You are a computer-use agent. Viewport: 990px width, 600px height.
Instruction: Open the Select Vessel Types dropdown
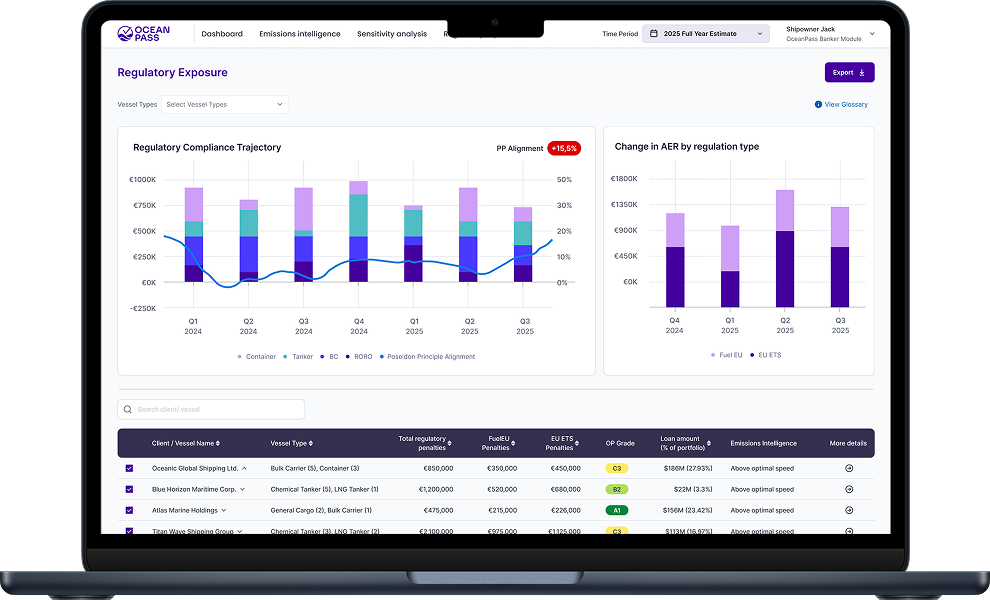tap(224, 104)
